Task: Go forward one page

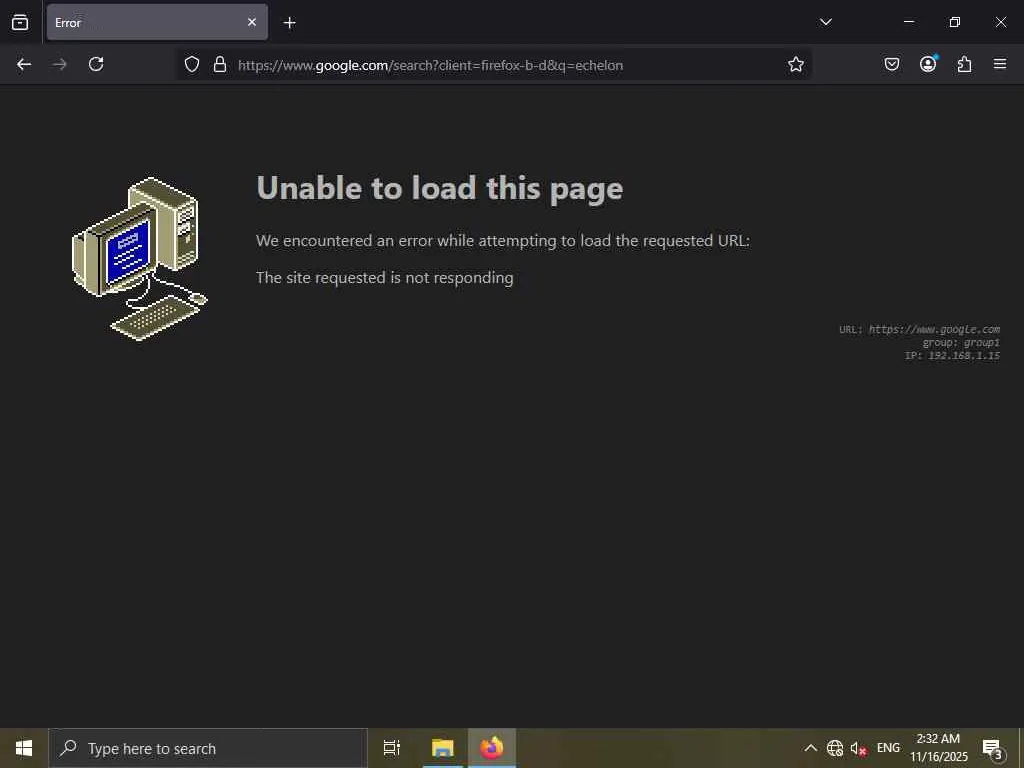Action: click(60, 64)
